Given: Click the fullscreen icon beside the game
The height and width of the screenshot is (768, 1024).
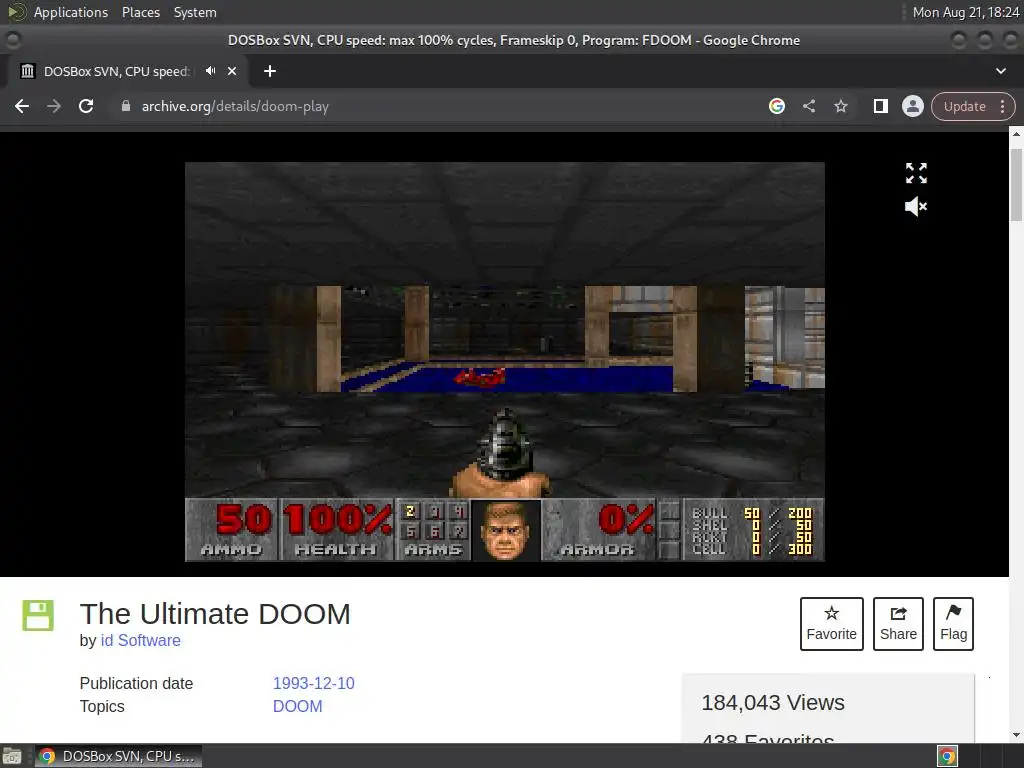Looking at the screenshot, I should (916, 173).
